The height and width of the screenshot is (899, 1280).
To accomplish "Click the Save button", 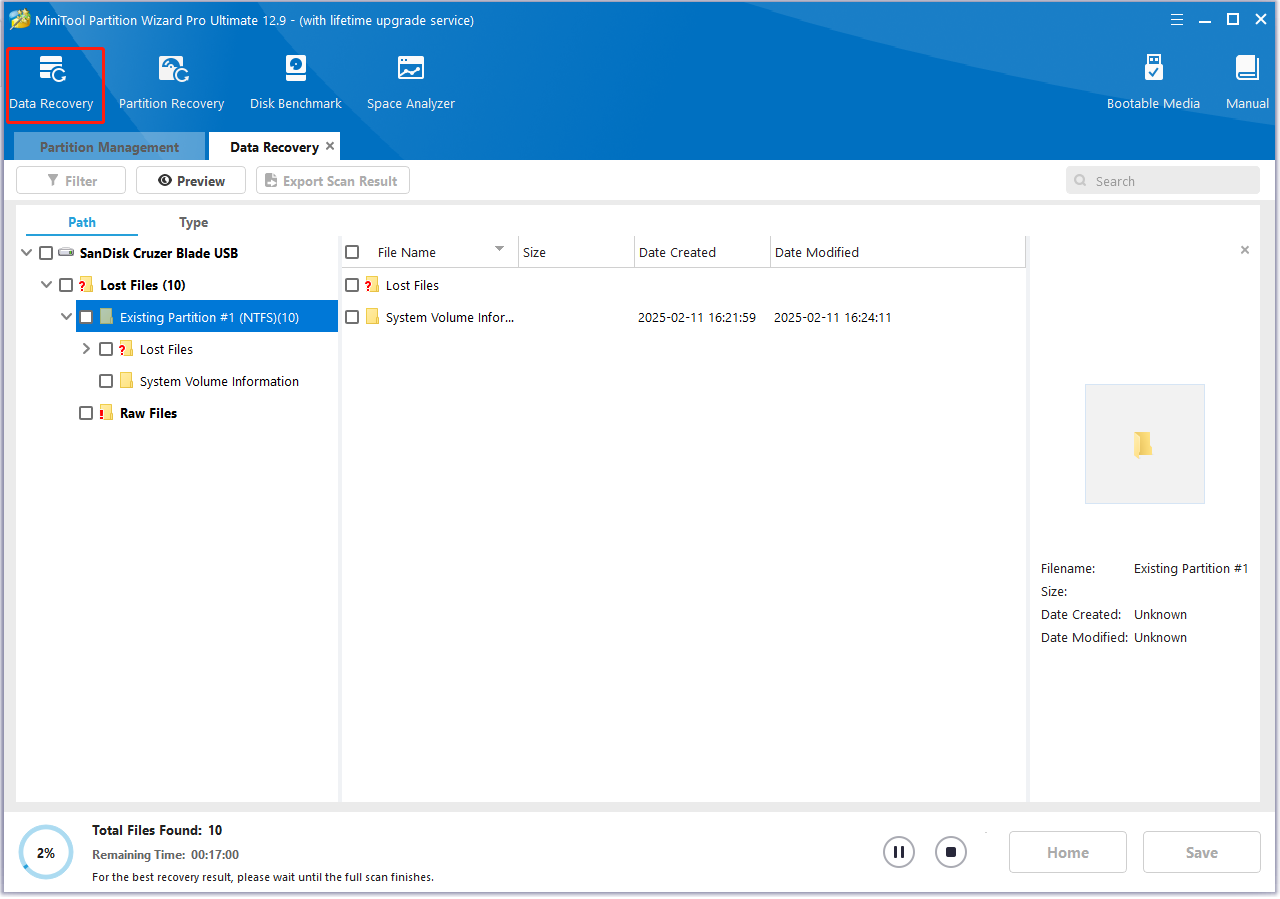I will tap(1202, 852).
